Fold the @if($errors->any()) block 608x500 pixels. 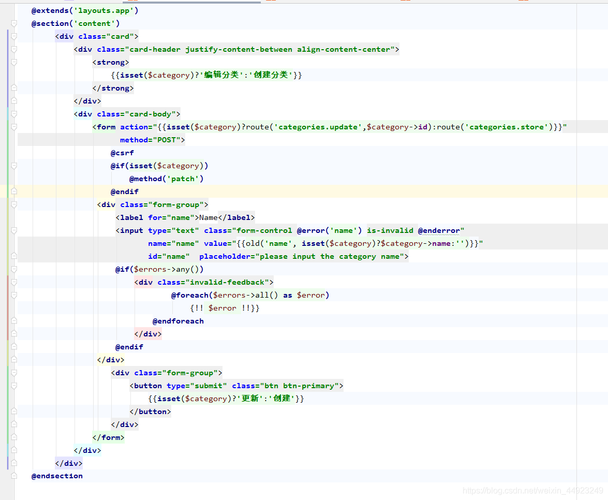(14, 269)
